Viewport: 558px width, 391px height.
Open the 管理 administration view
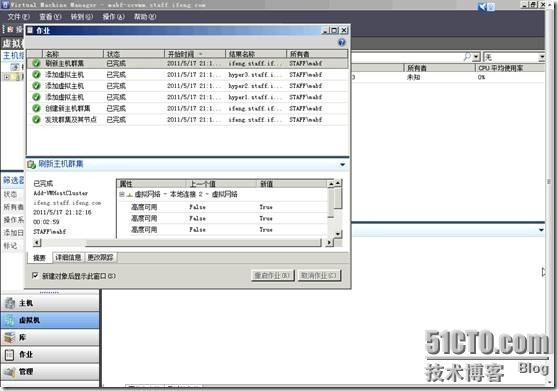50,371
